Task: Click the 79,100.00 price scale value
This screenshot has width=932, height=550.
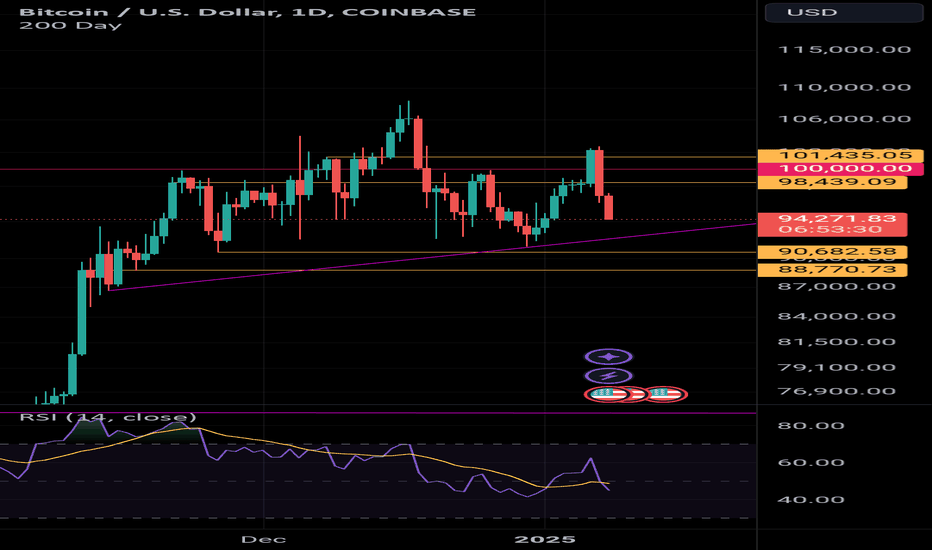Action: point(837,368)
